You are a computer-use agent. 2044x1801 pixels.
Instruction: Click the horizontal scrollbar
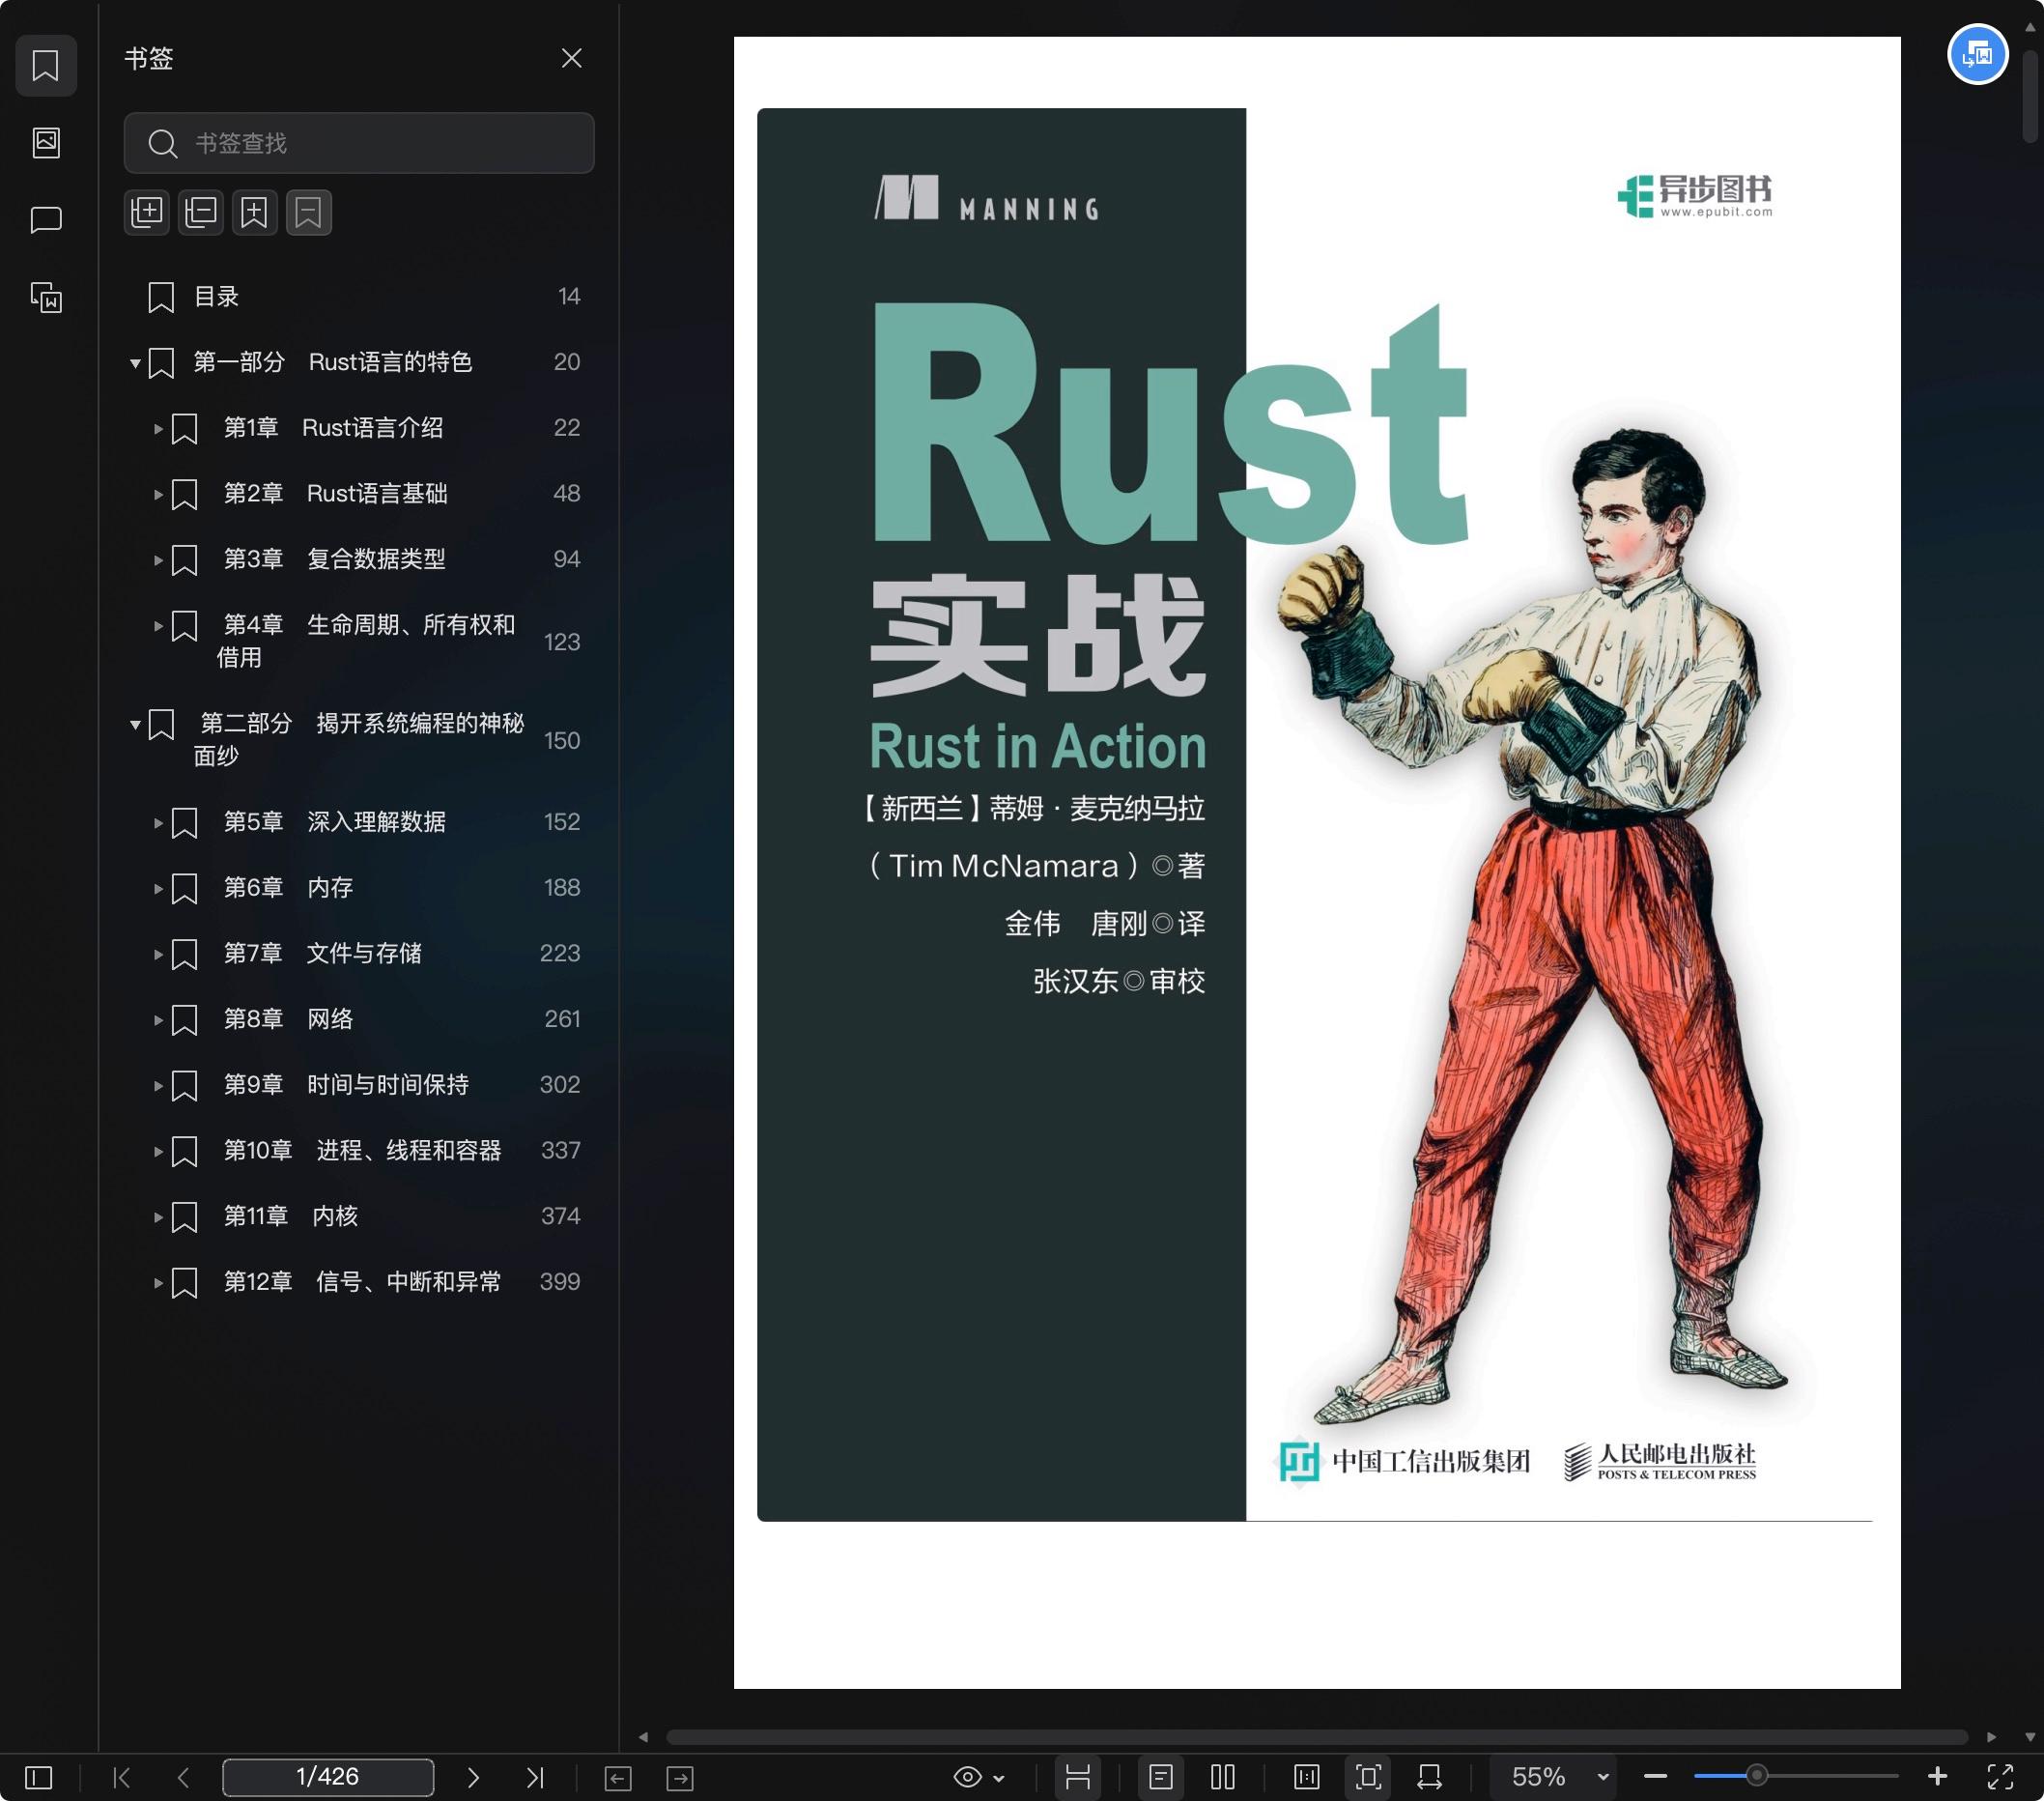click(x=1316, y=1737)
